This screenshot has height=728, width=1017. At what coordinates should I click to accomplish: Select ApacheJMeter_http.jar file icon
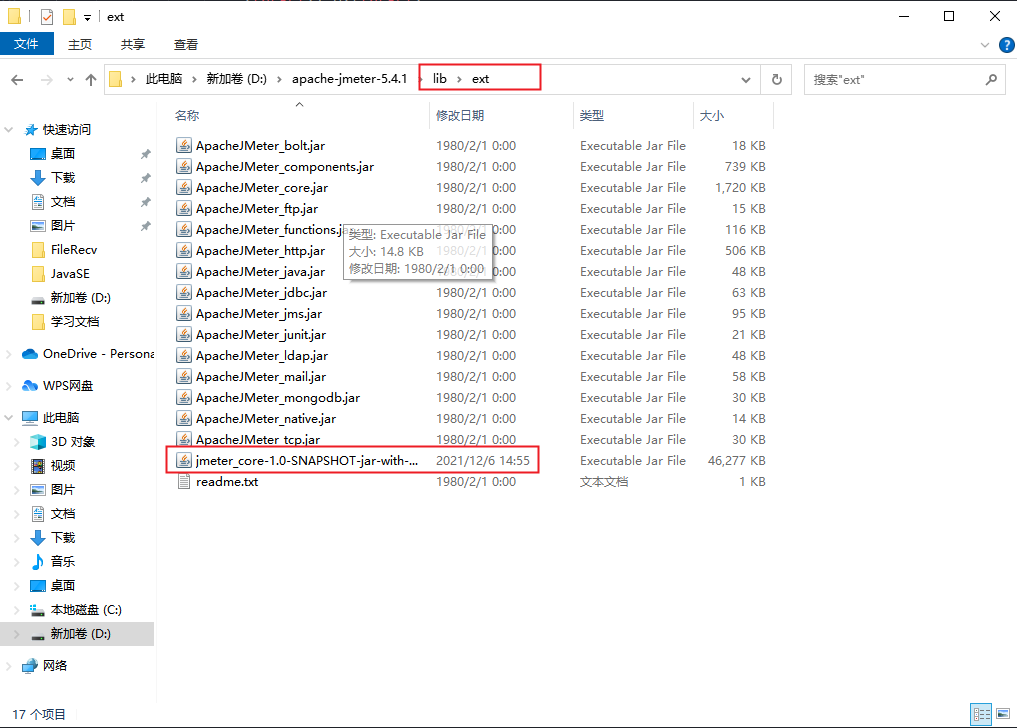click(x=184, y=250)
